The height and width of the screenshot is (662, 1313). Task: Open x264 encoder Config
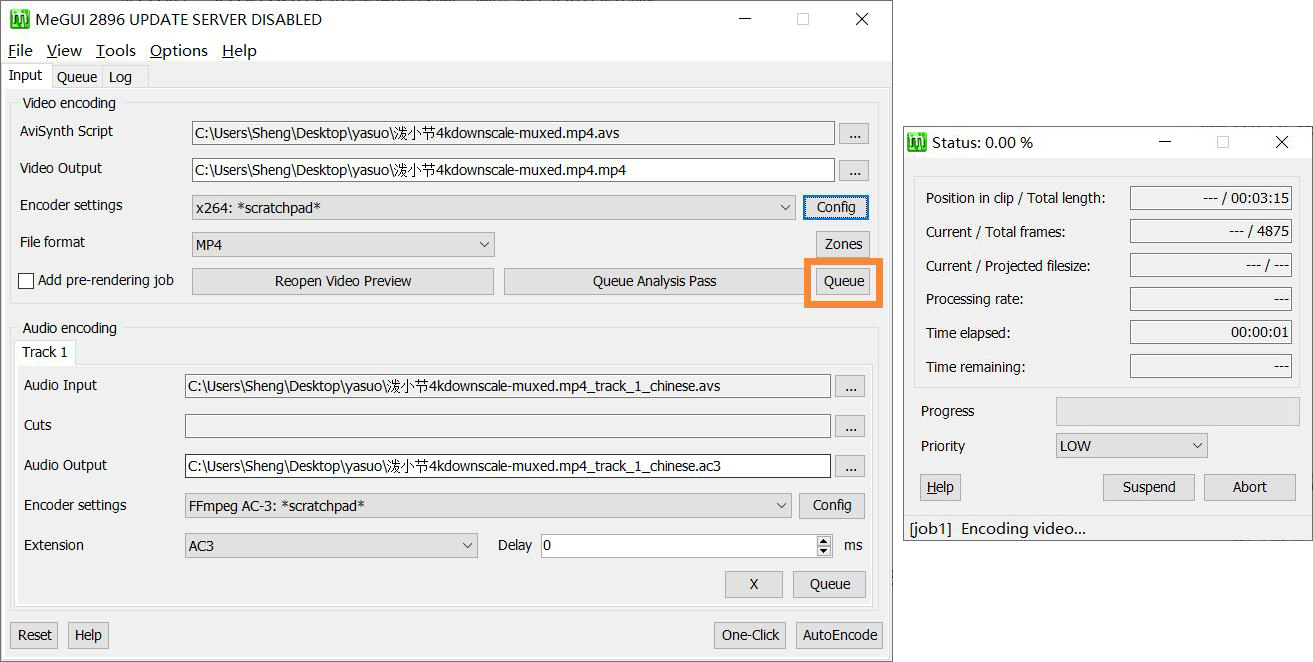click(x=836, y=207)
